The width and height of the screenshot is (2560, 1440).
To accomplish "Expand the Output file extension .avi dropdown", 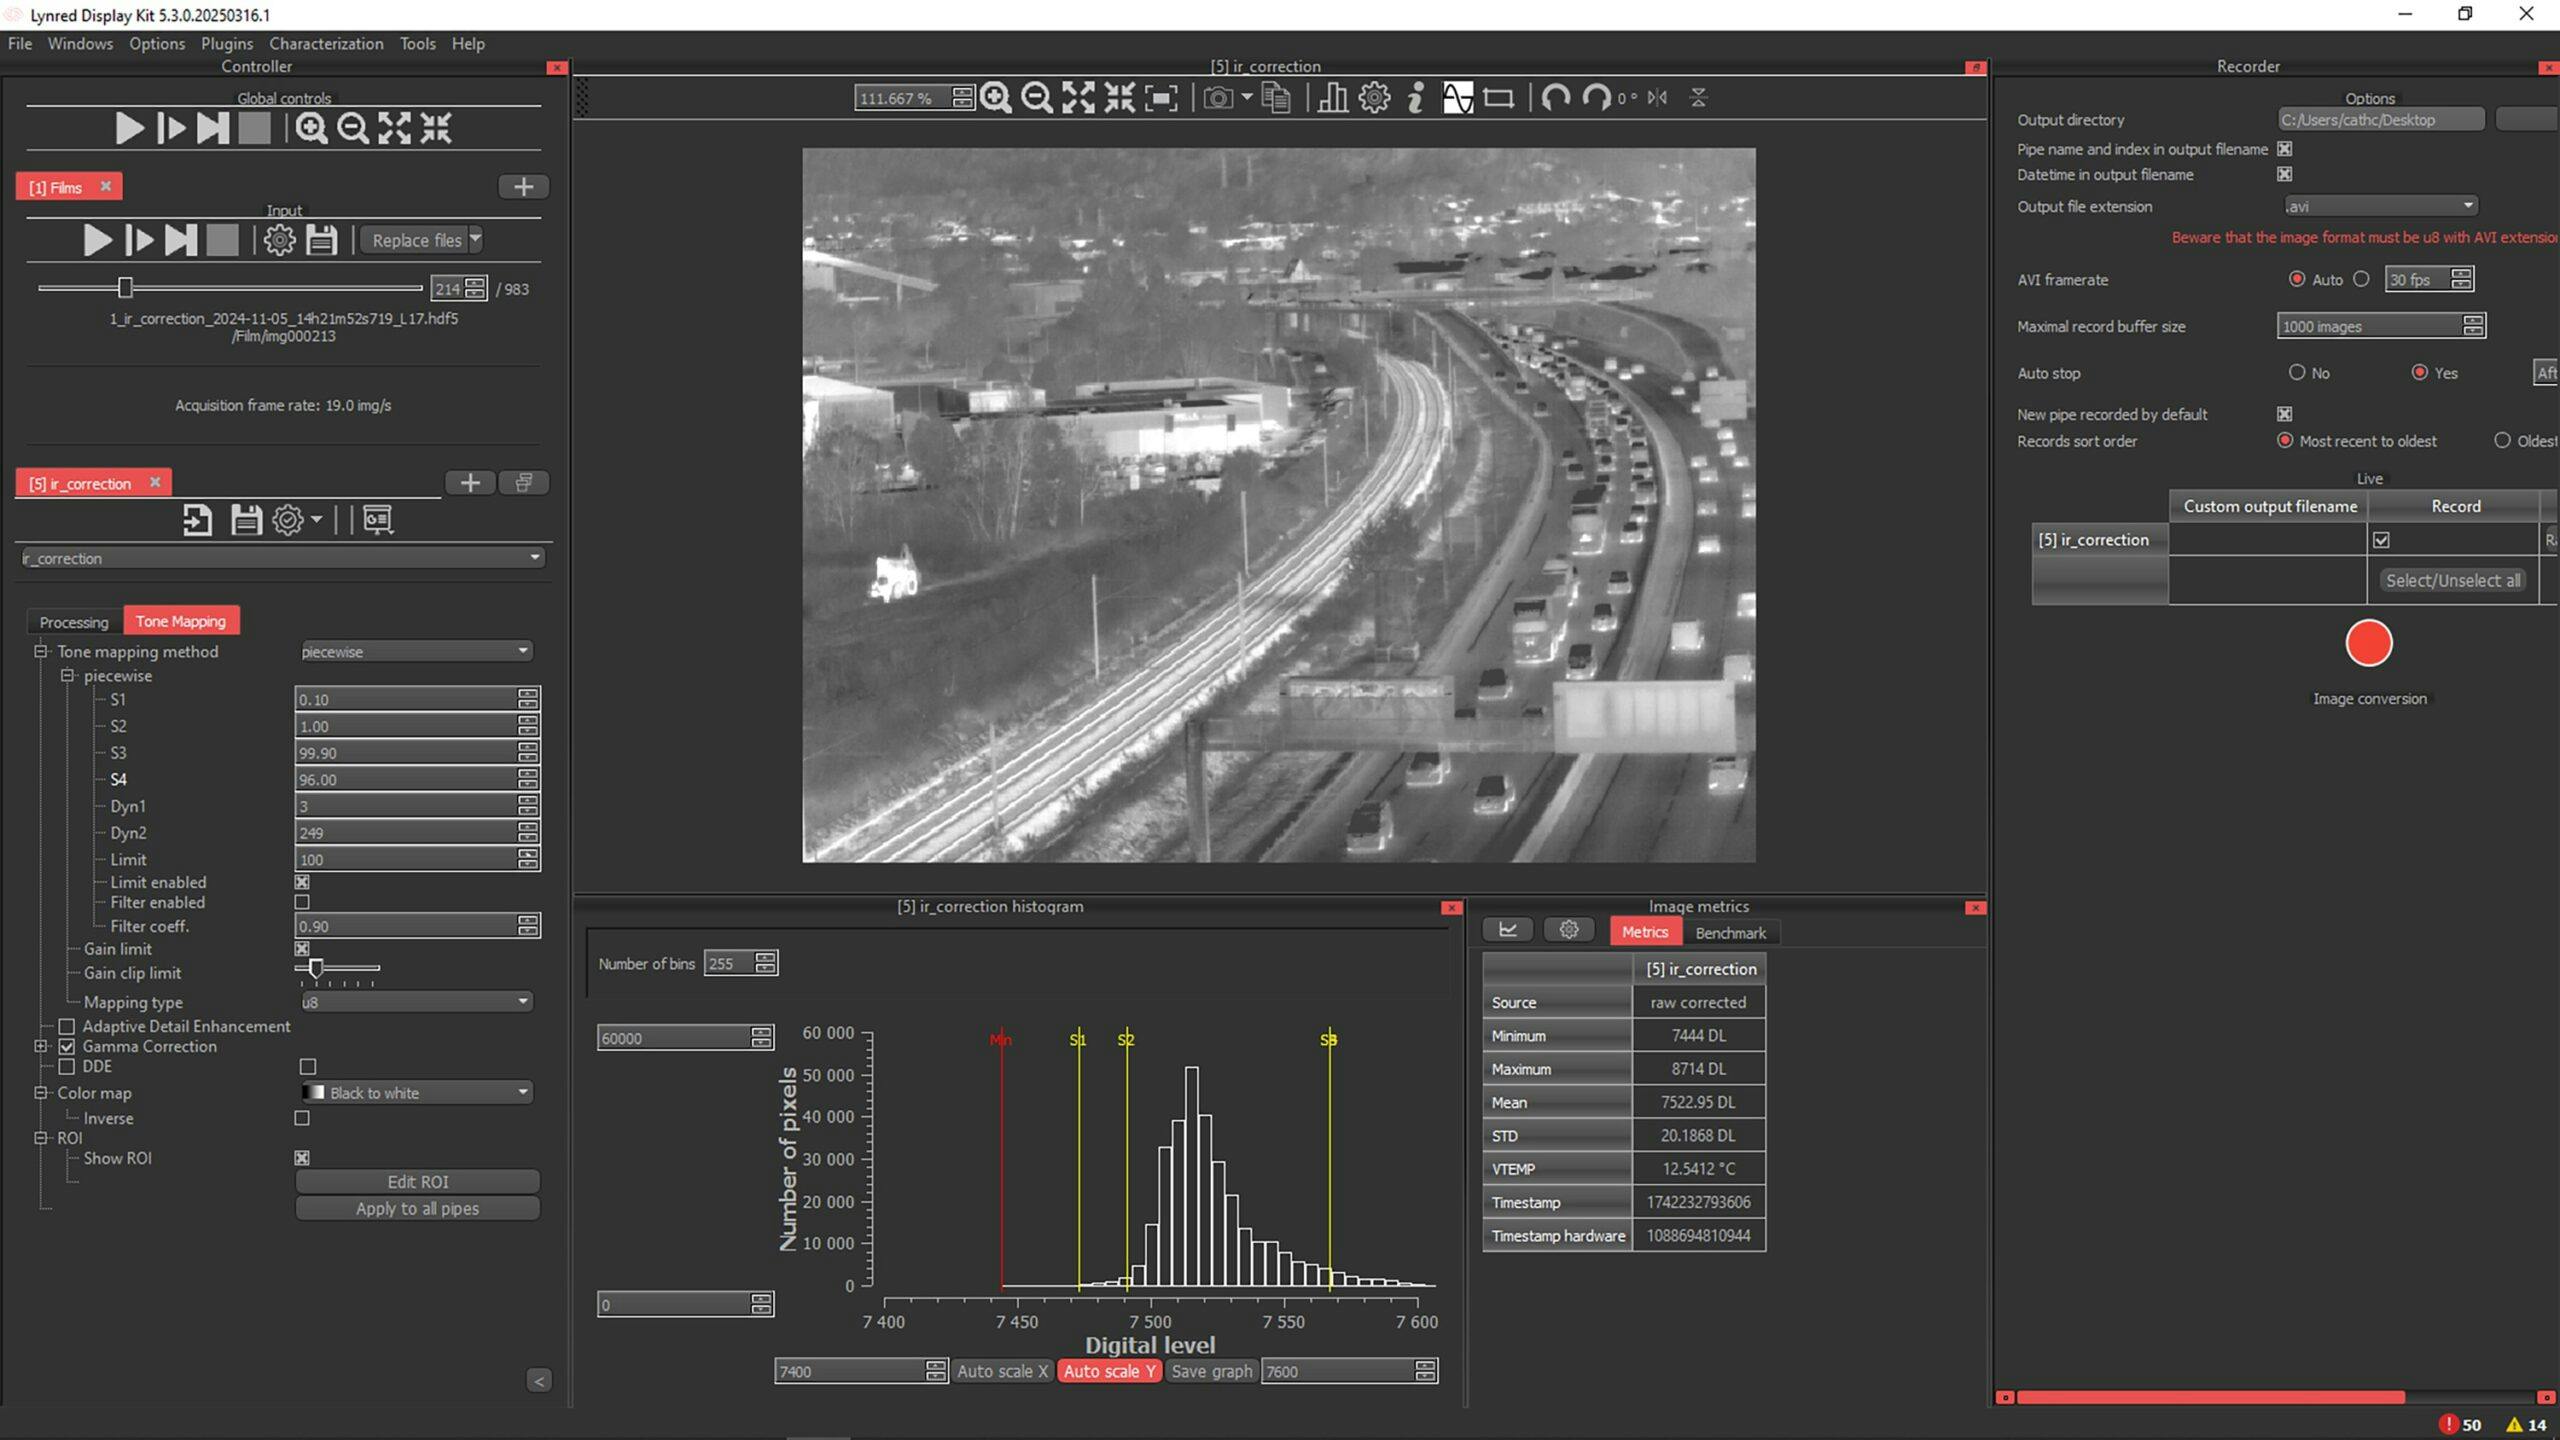I will click(2379, 206).
